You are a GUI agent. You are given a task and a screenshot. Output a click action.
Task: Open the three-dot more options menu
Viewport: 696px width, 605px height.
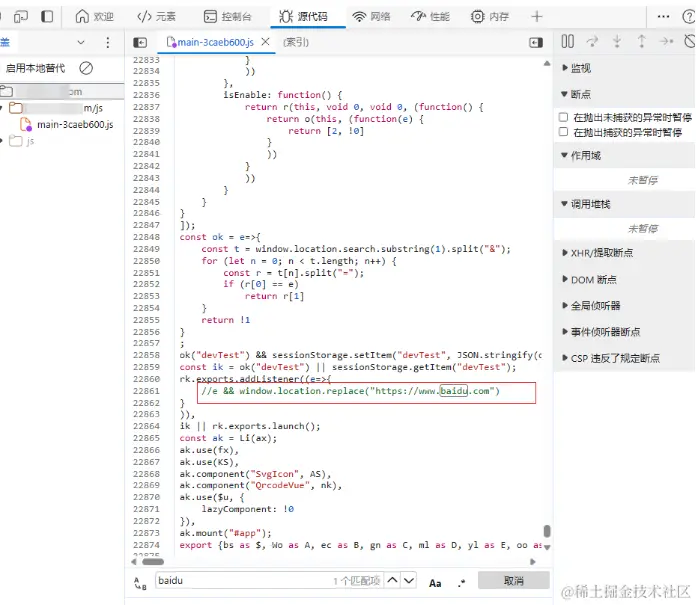point(663,17)
